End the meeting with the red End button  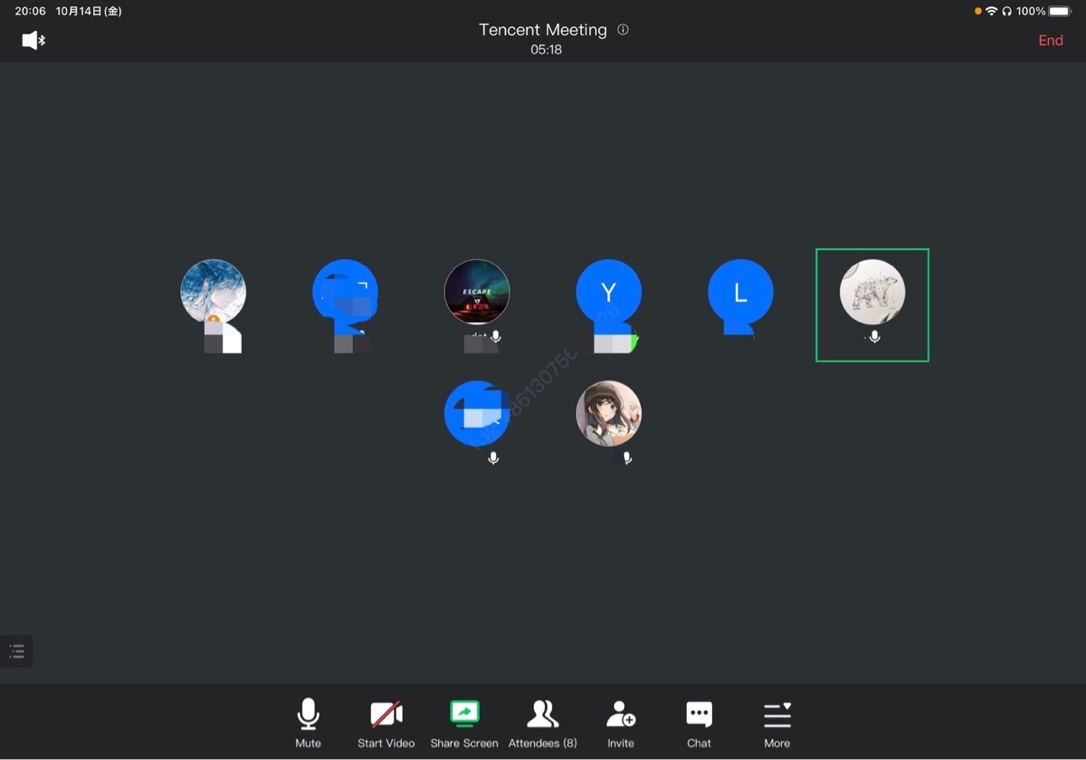1050,40
